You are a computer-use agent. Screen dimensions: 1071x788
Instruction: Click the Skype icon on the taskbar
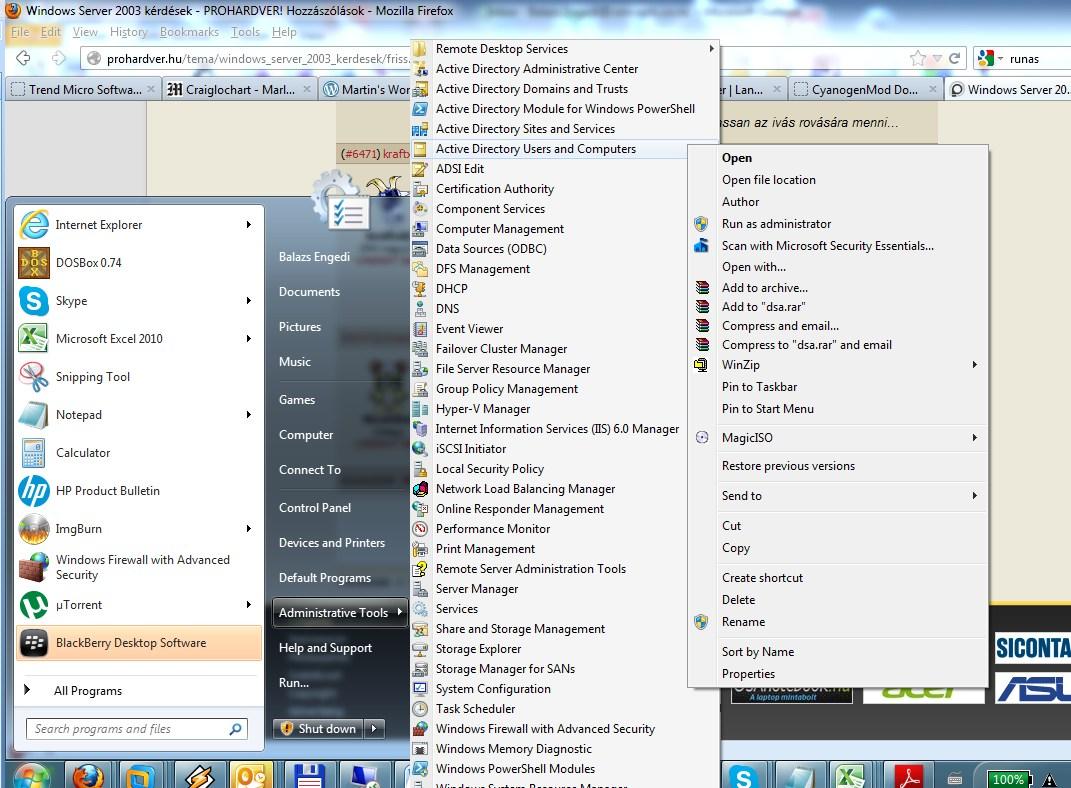[744, 776]
